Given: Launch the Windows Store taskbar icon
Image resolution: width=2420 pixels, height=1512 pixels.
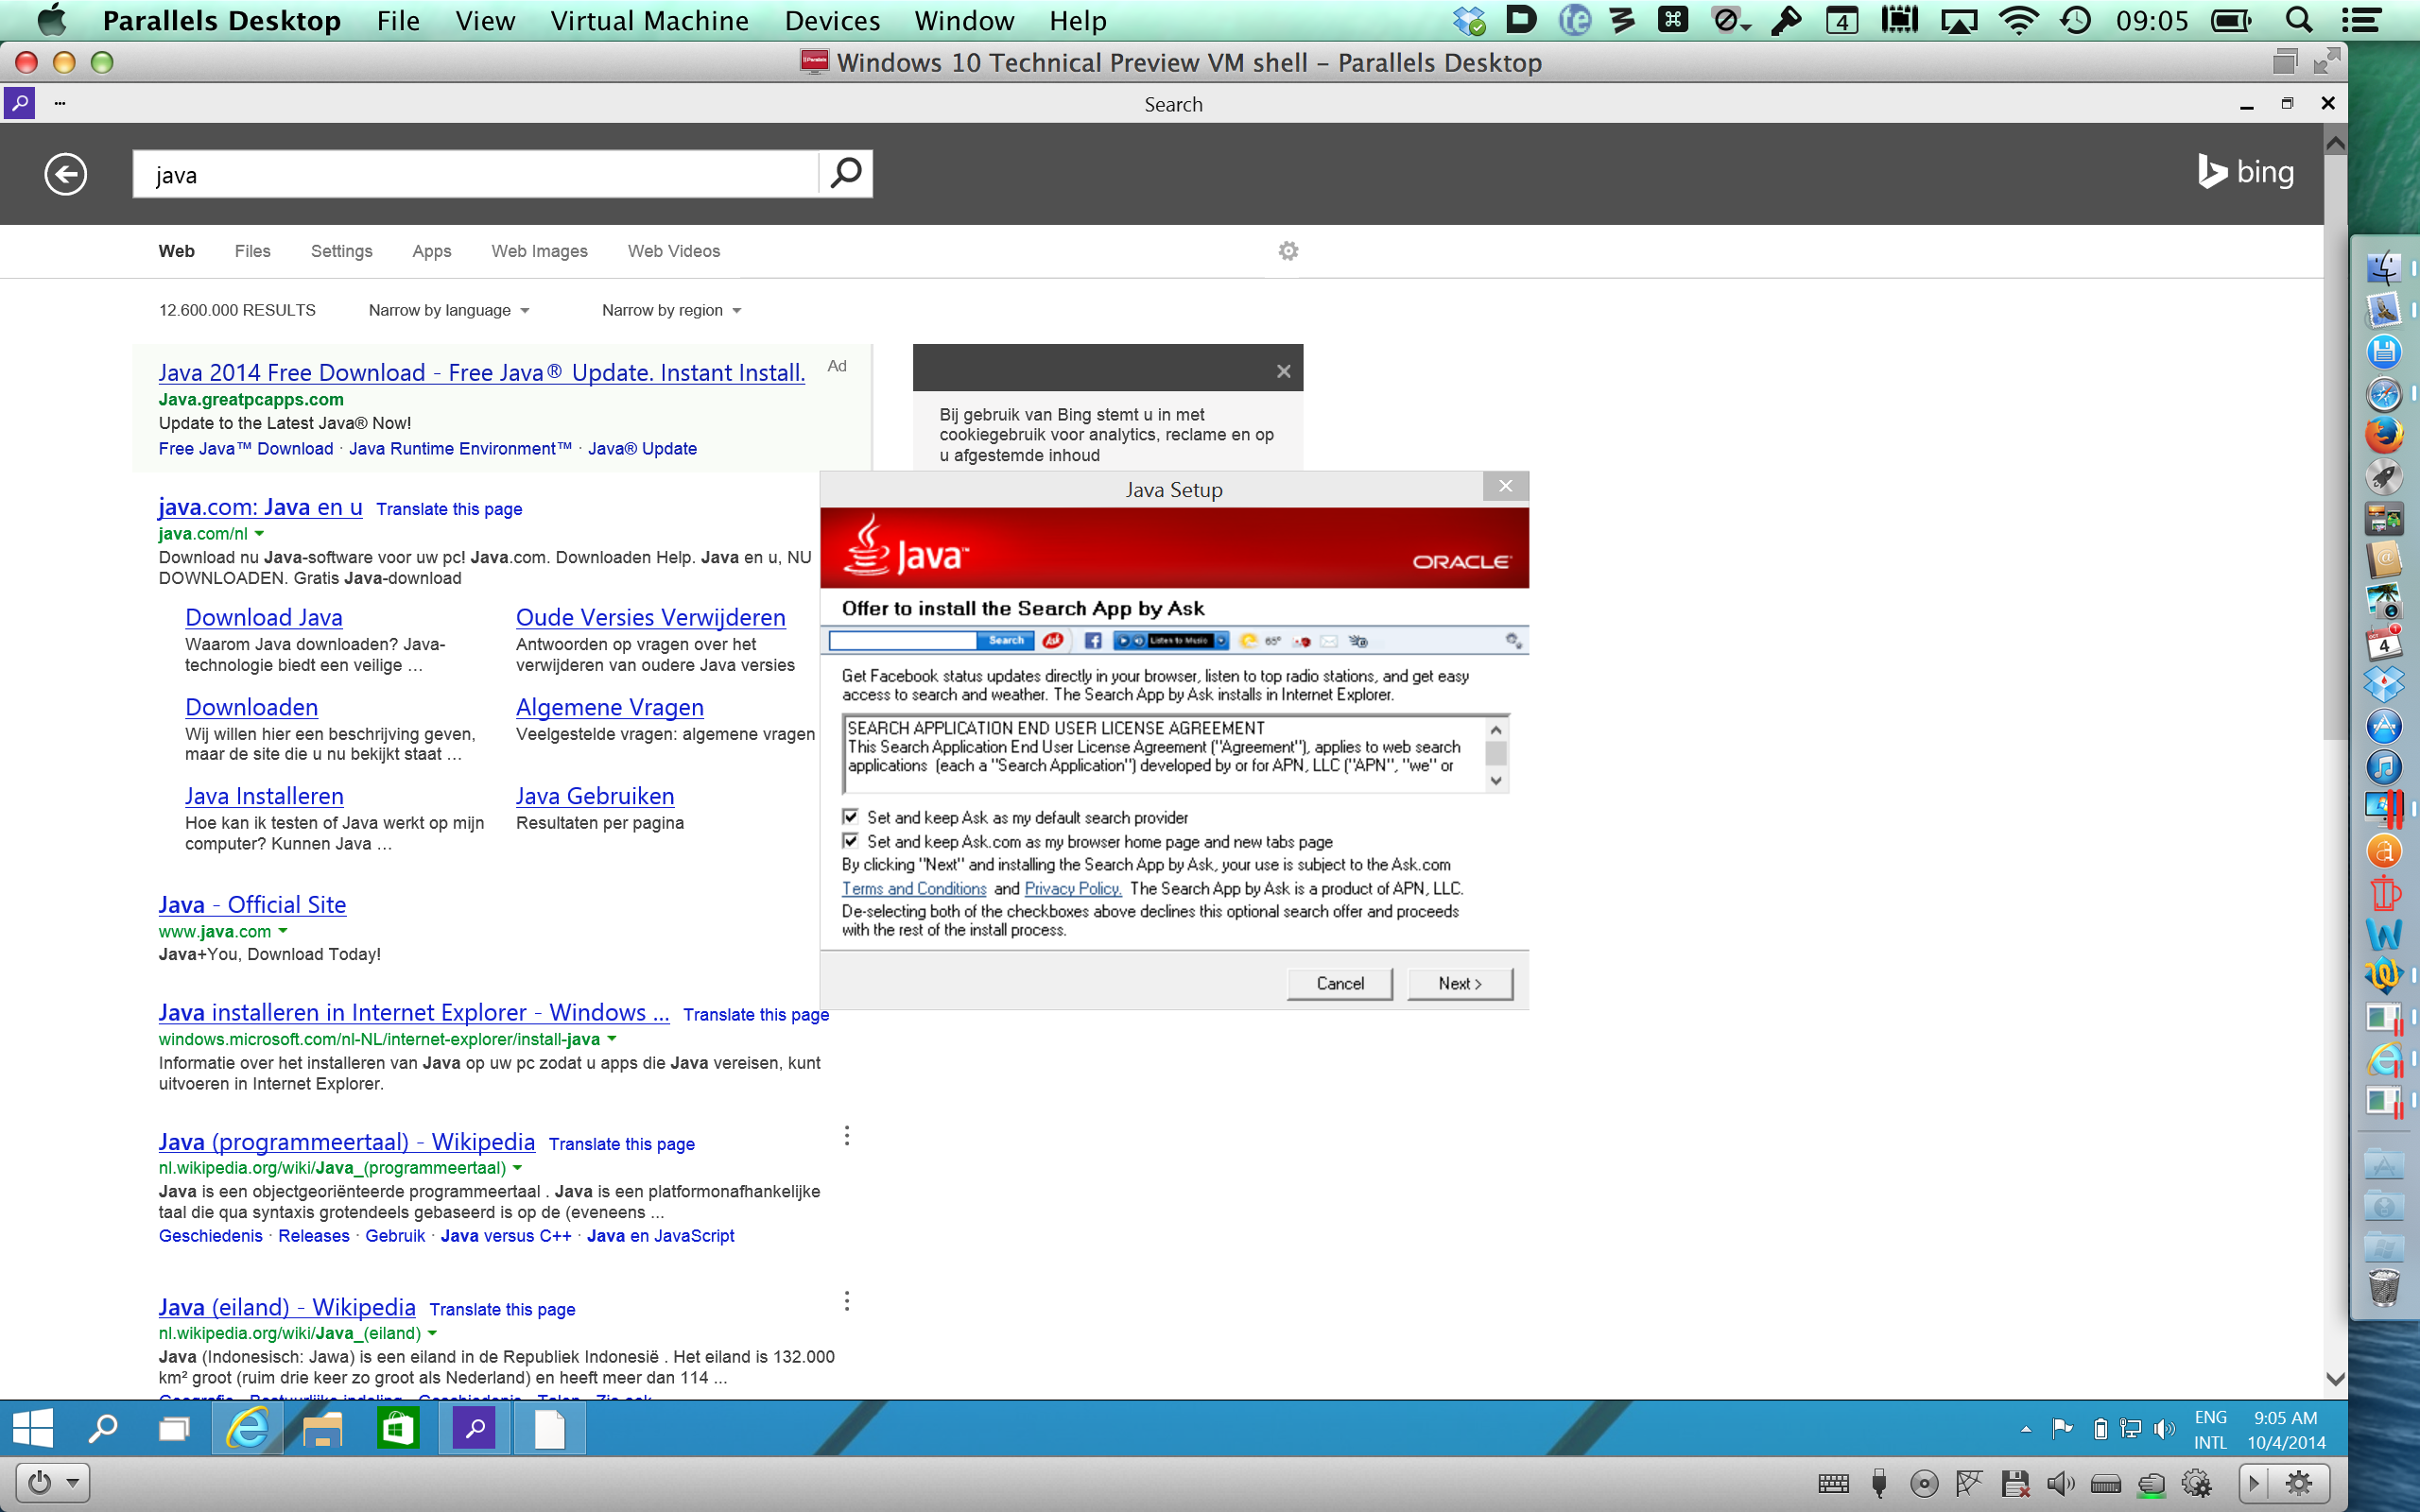Looking at the screenshot, I should tap(398, 1428).
